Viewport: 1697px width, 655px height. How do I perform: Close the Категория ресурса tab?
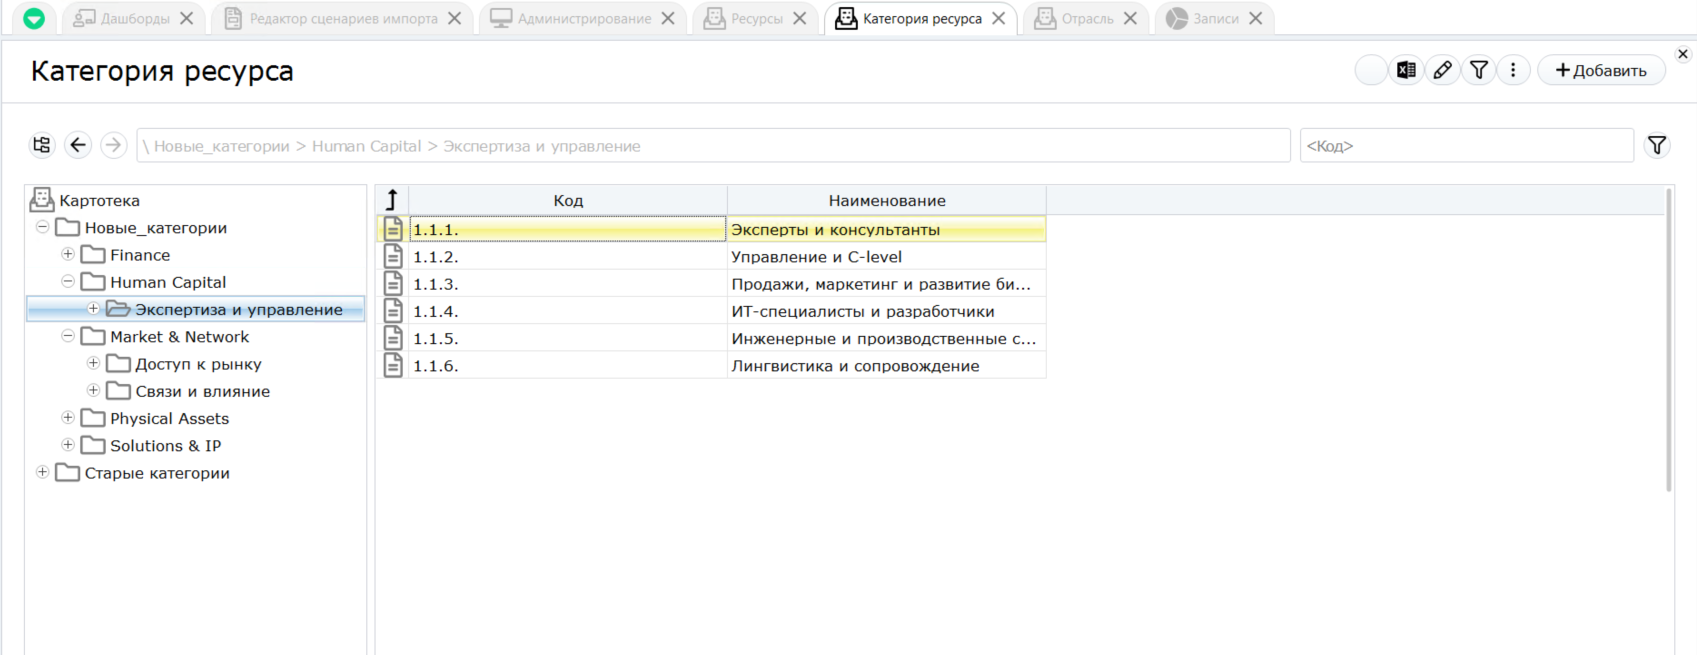click(x=998, y=18)
